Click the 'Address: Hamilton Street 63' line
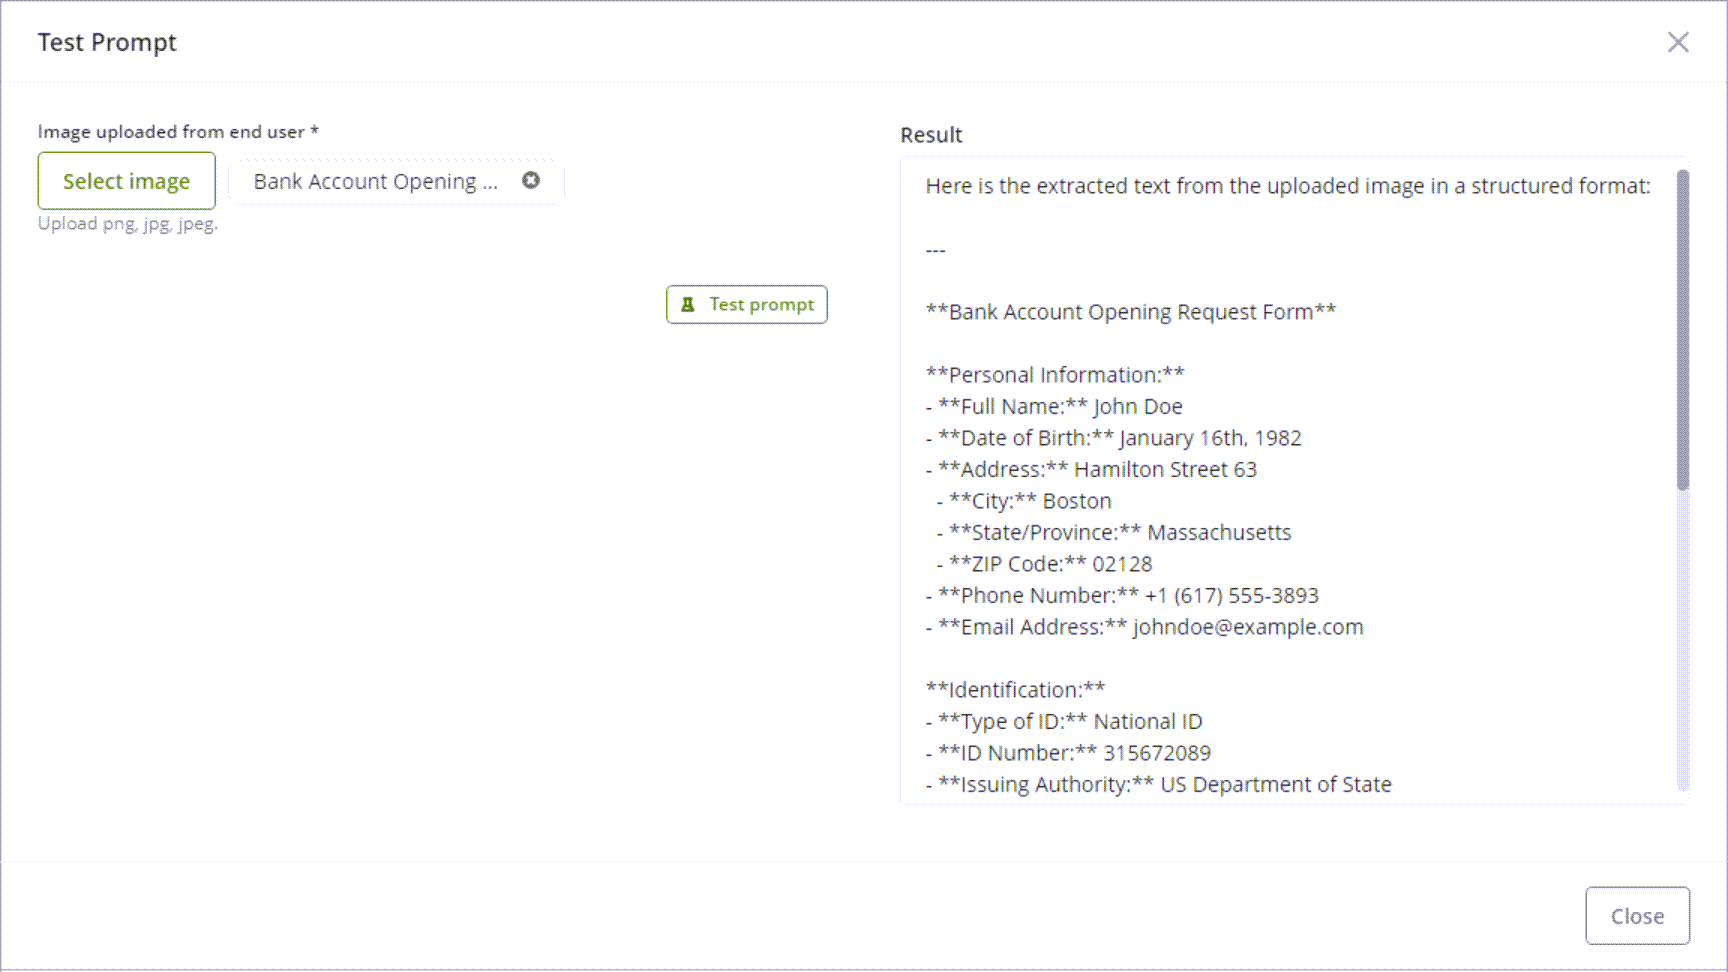 (x=1091, y=469)
